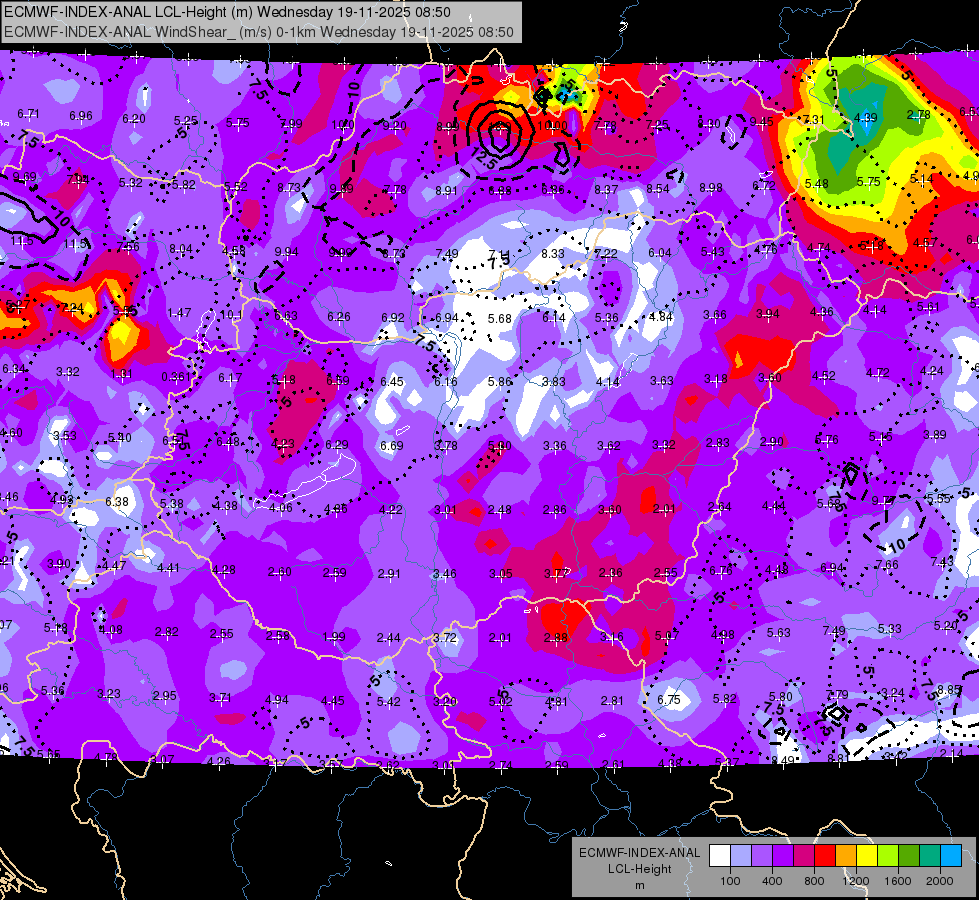
Task: Click the grid value '4.39' in the teal area
Action: click(x=865, y=117)
